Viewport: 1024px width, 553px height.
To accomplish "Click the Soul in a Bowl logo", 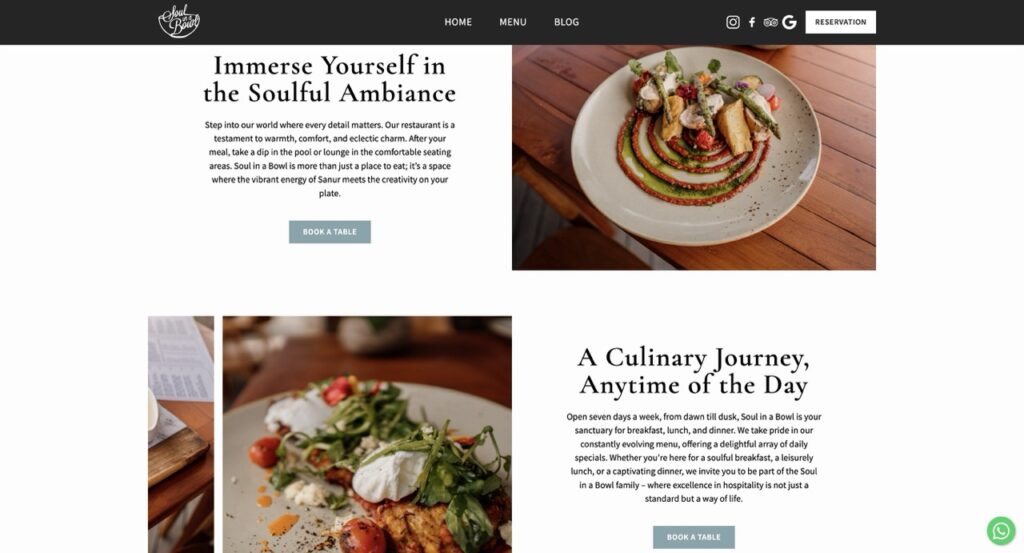I will click(179, 21).
